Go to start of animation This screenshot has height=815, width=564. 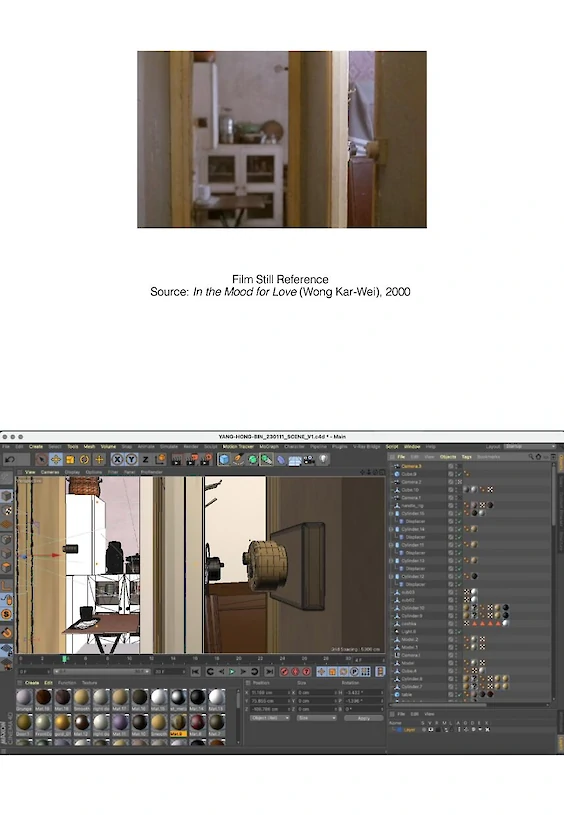(x=195, y=672)
